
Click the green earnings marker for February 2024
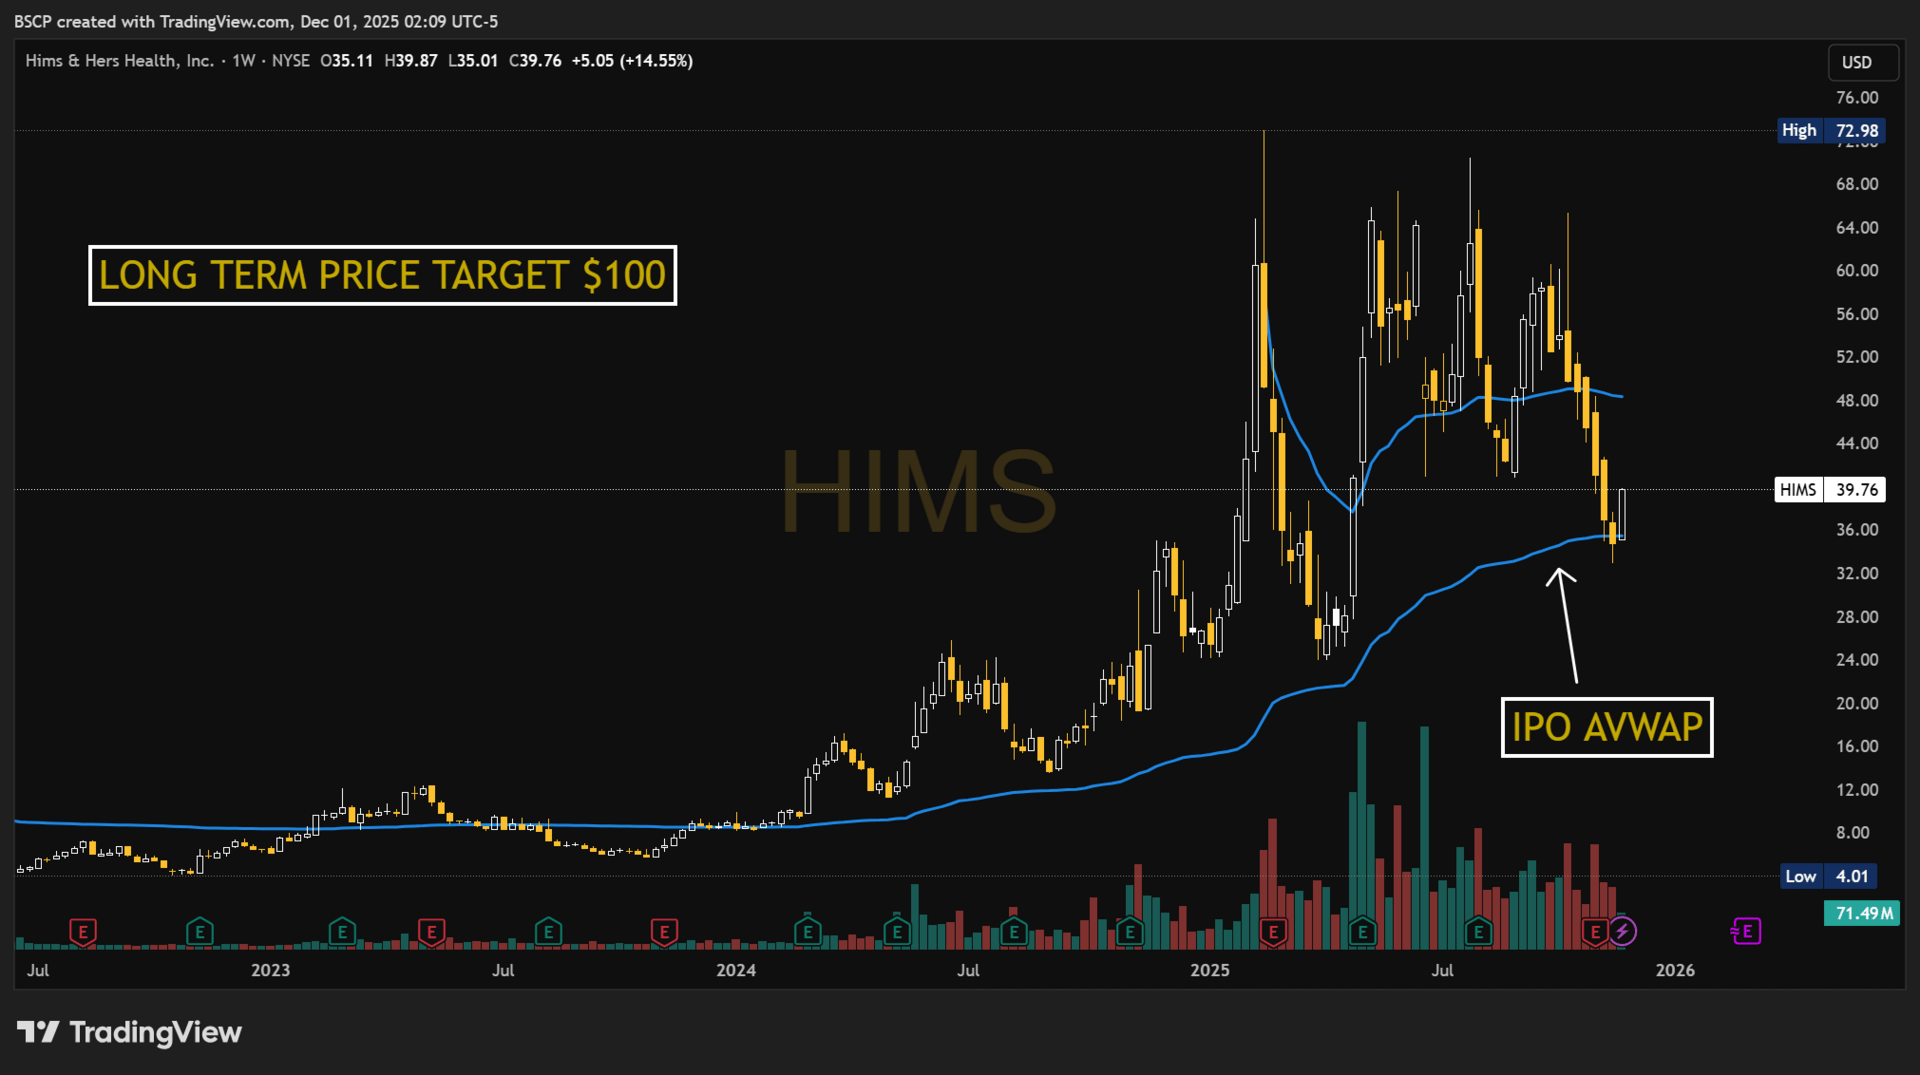coord(807,932)
